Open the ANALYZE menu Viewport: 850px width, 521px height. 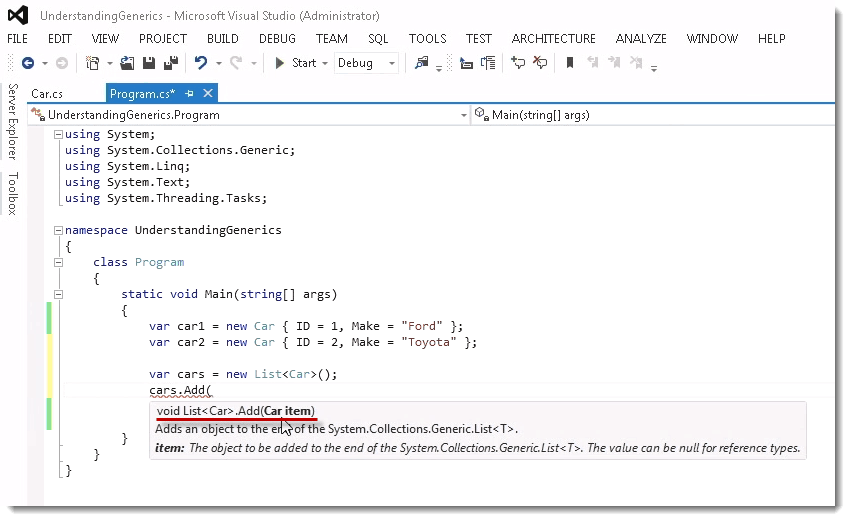(641, 38)
